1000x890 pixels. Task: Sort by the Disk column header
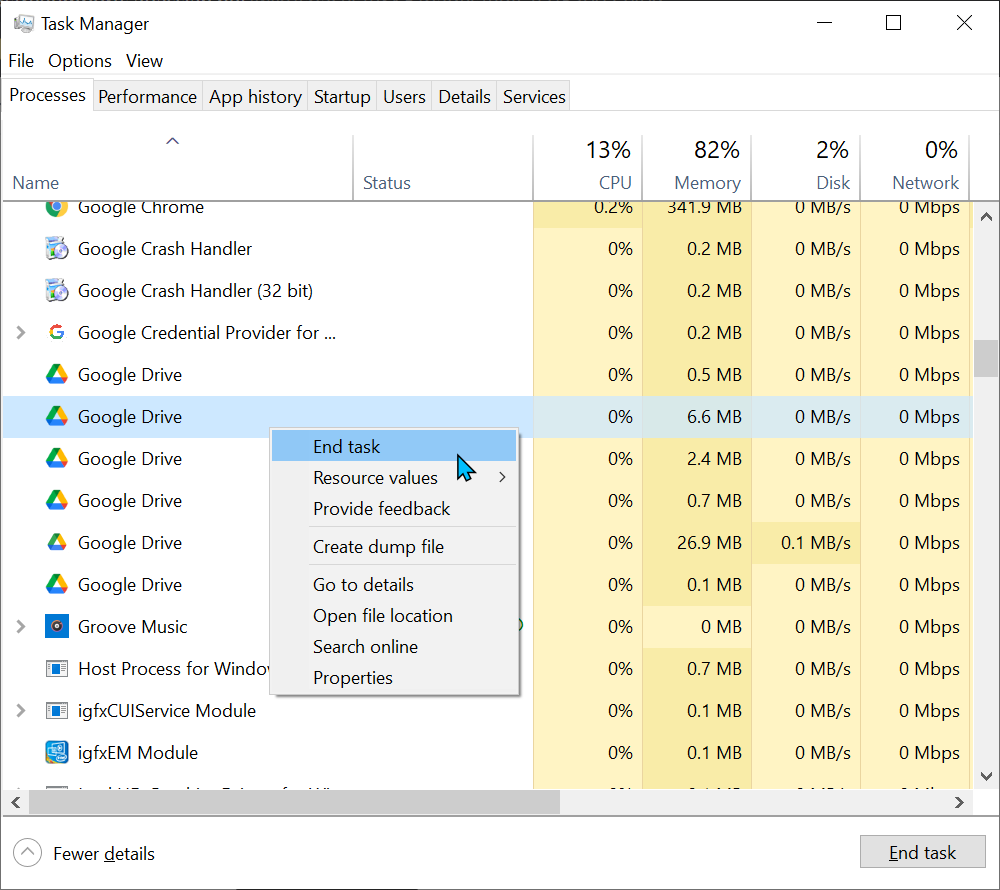(x=805, y=167)
